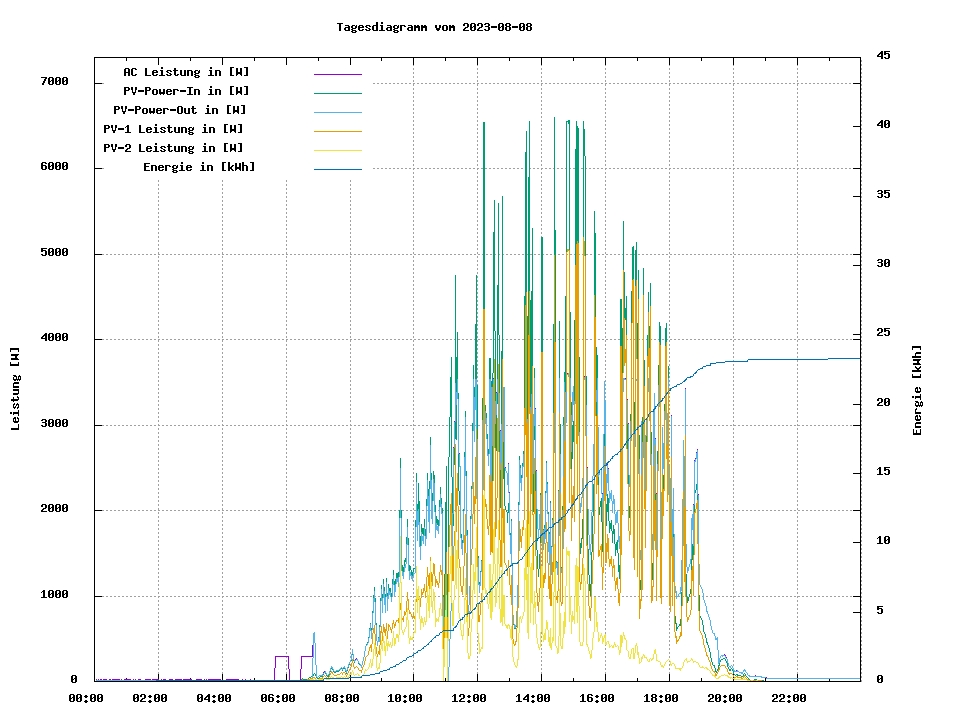Click the light blue PV-Power-Out legend line
This screenshot has width=960, height=720.
[x=337, y=111]
